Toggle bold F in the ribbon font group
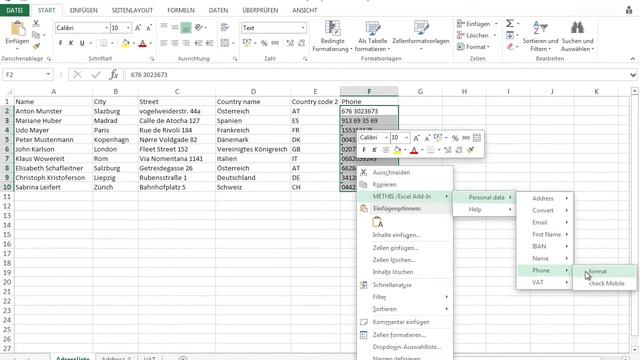Viewport: 640px width, 360px height. pyautogui.click(x=60, y=43)
